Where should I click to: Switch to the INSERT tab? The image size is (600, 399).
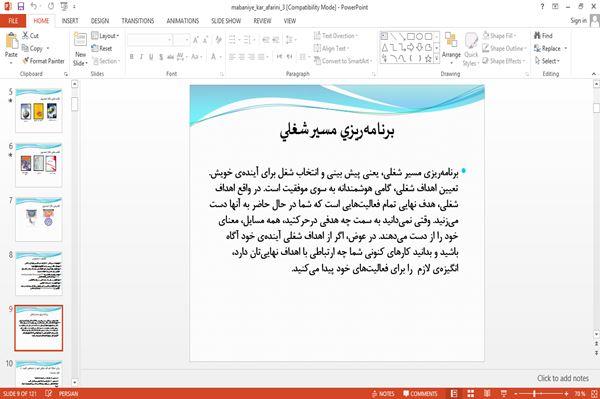[70, 21]
